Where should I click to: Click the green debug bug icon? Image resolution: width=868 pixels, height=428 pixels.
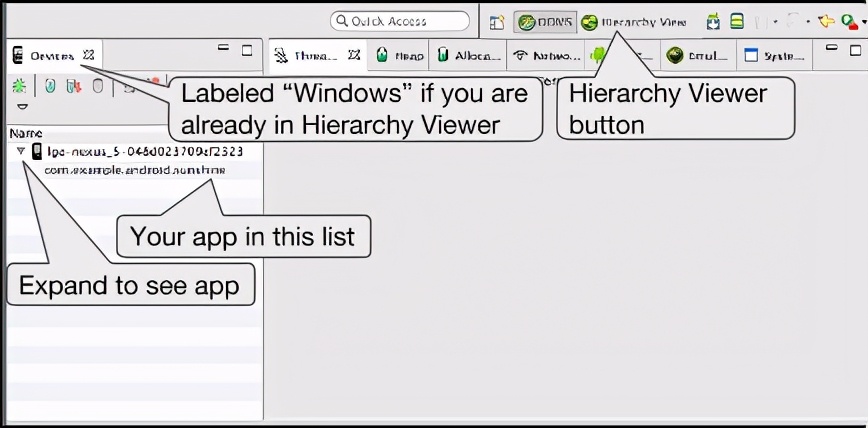click(x=19, y=86)
